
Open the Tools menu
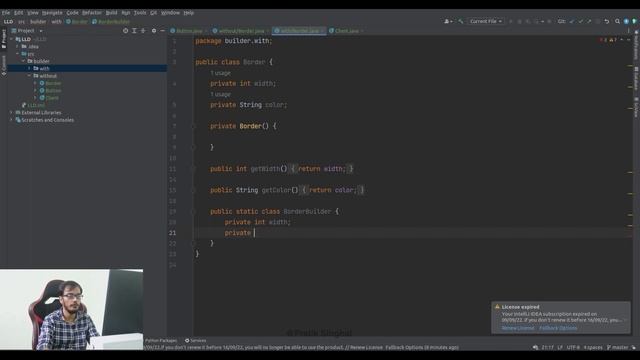[x=140, y=13]
